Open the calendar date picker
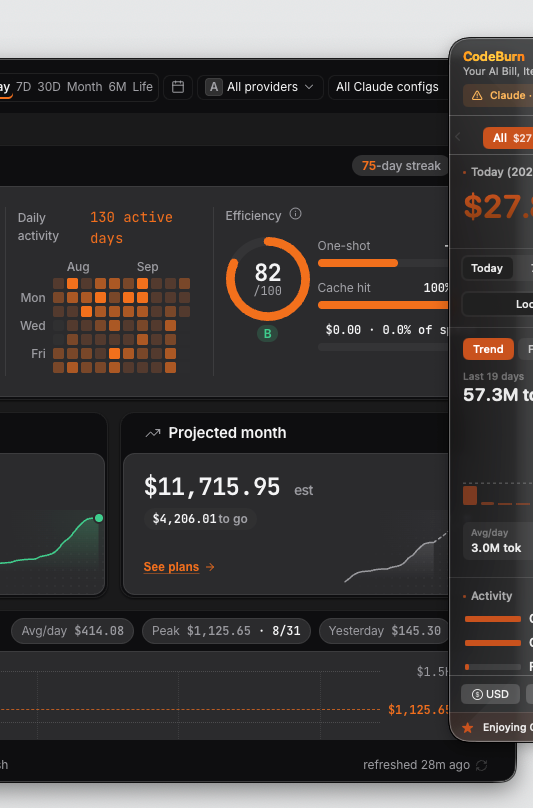 point(178,87)
